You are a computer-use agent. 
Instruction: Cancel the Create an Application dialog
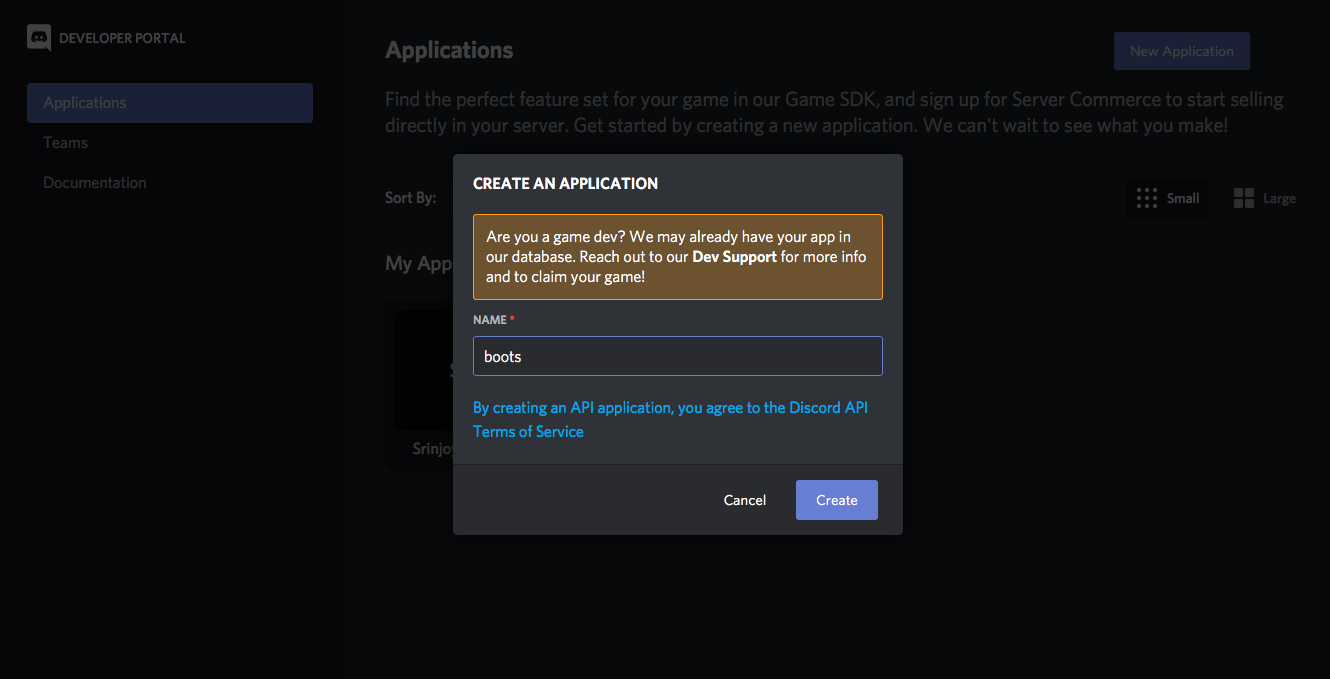[745, 500]
